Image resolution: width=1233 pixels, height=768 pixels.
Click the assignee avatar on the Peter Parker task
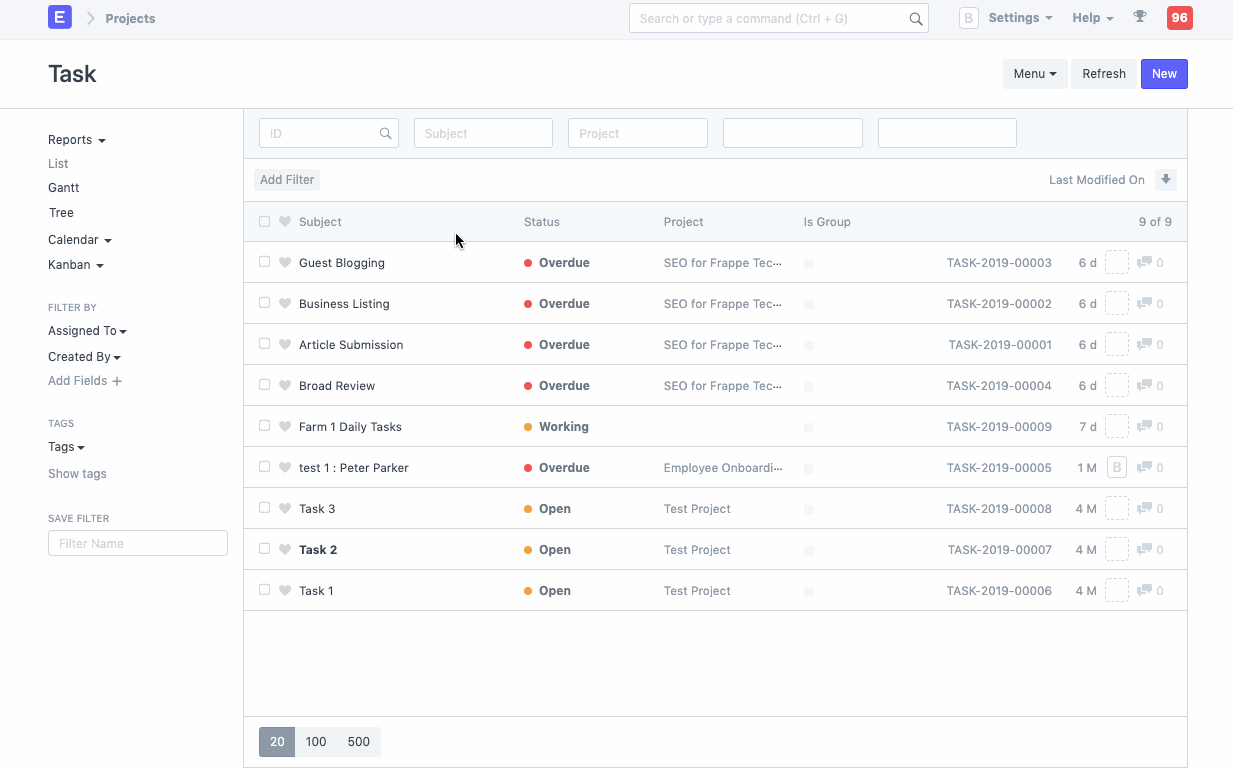coord(1117,467)
